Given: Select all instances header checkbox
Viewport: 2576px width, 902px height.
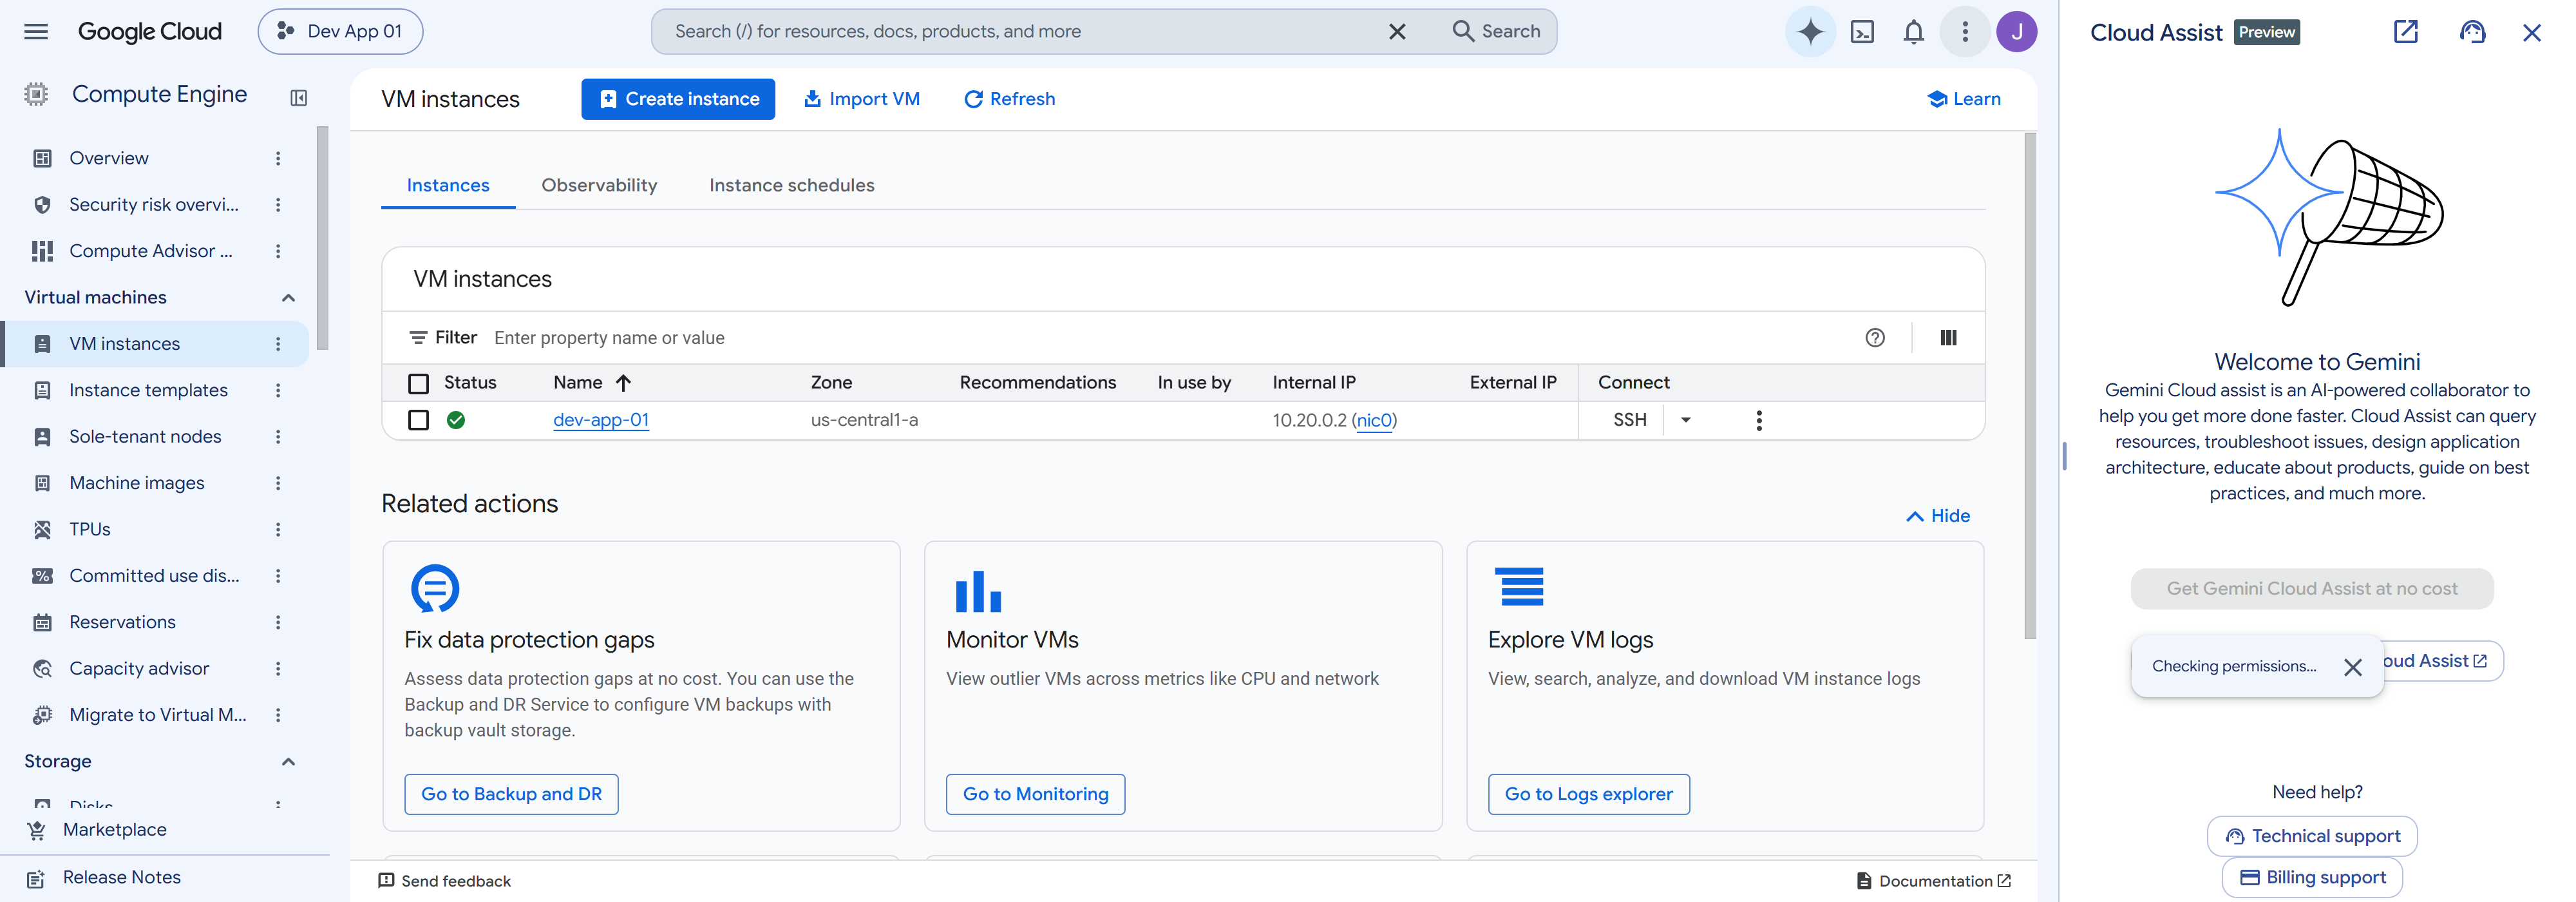Looking at the screenshot, I should pyautogui.click(x=418, y=383).
